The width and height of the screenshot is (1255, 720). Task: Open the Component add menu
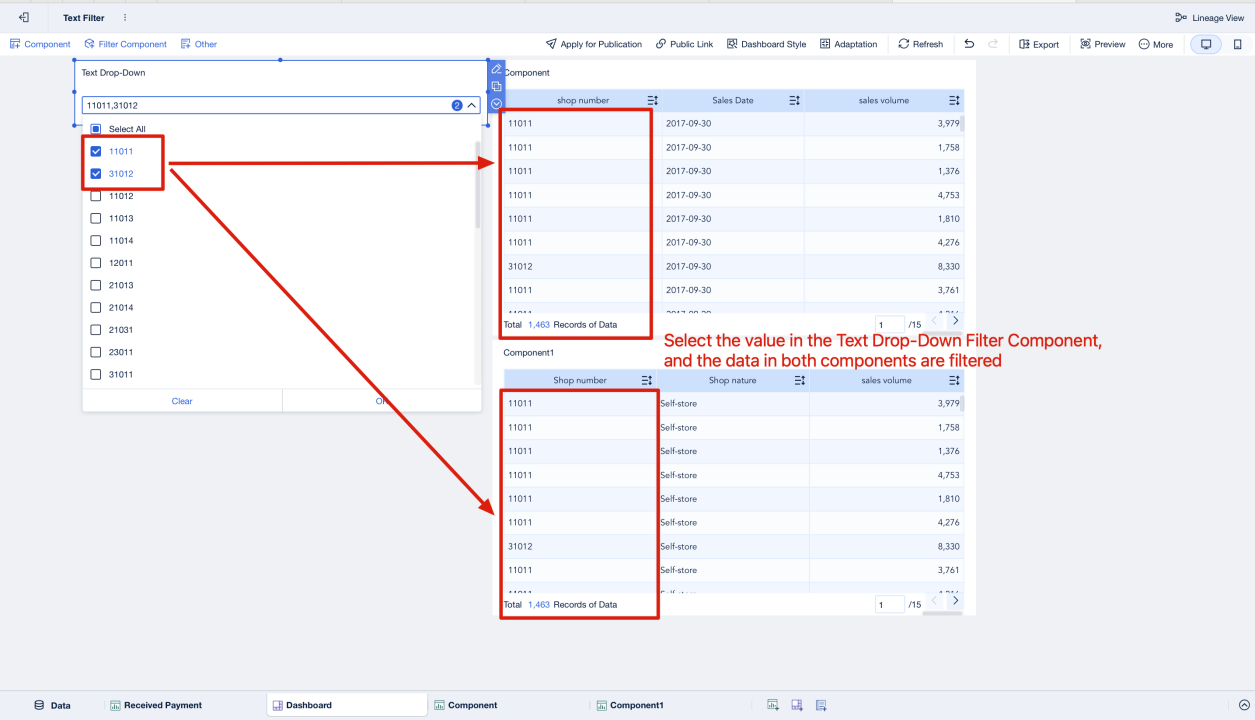40,44
